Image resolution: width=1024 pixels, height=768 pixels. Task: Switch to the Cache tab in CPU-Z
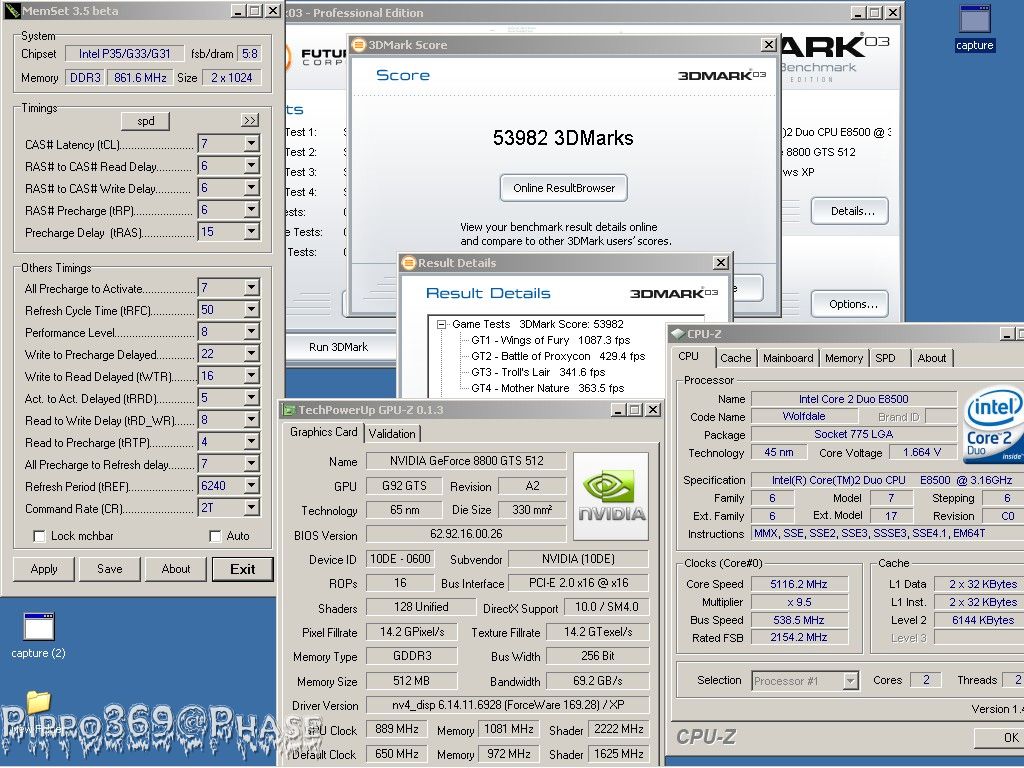tap(735, 358)
